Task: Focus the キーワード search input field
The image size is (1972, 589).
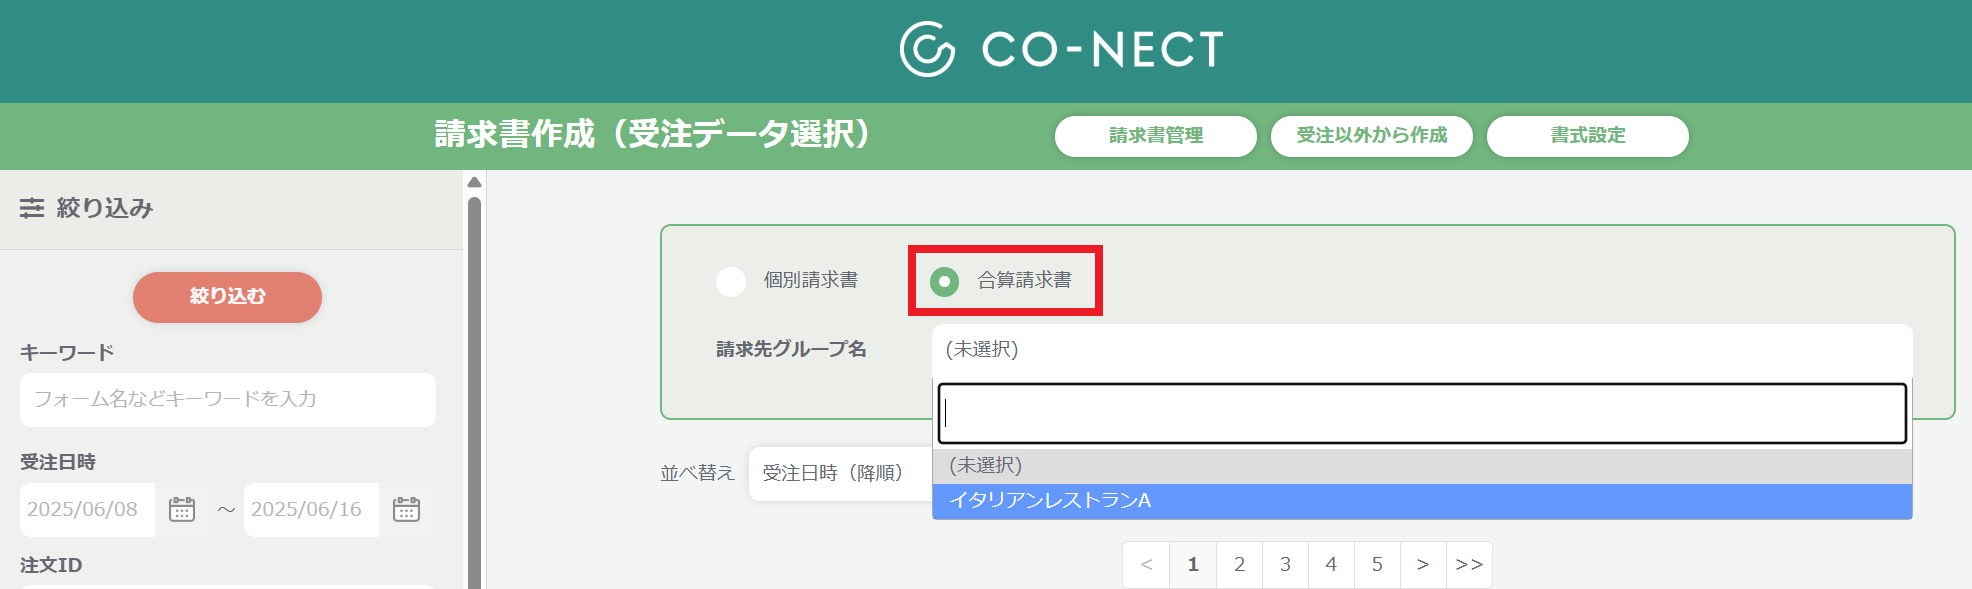Action: [x=227, y=400]
